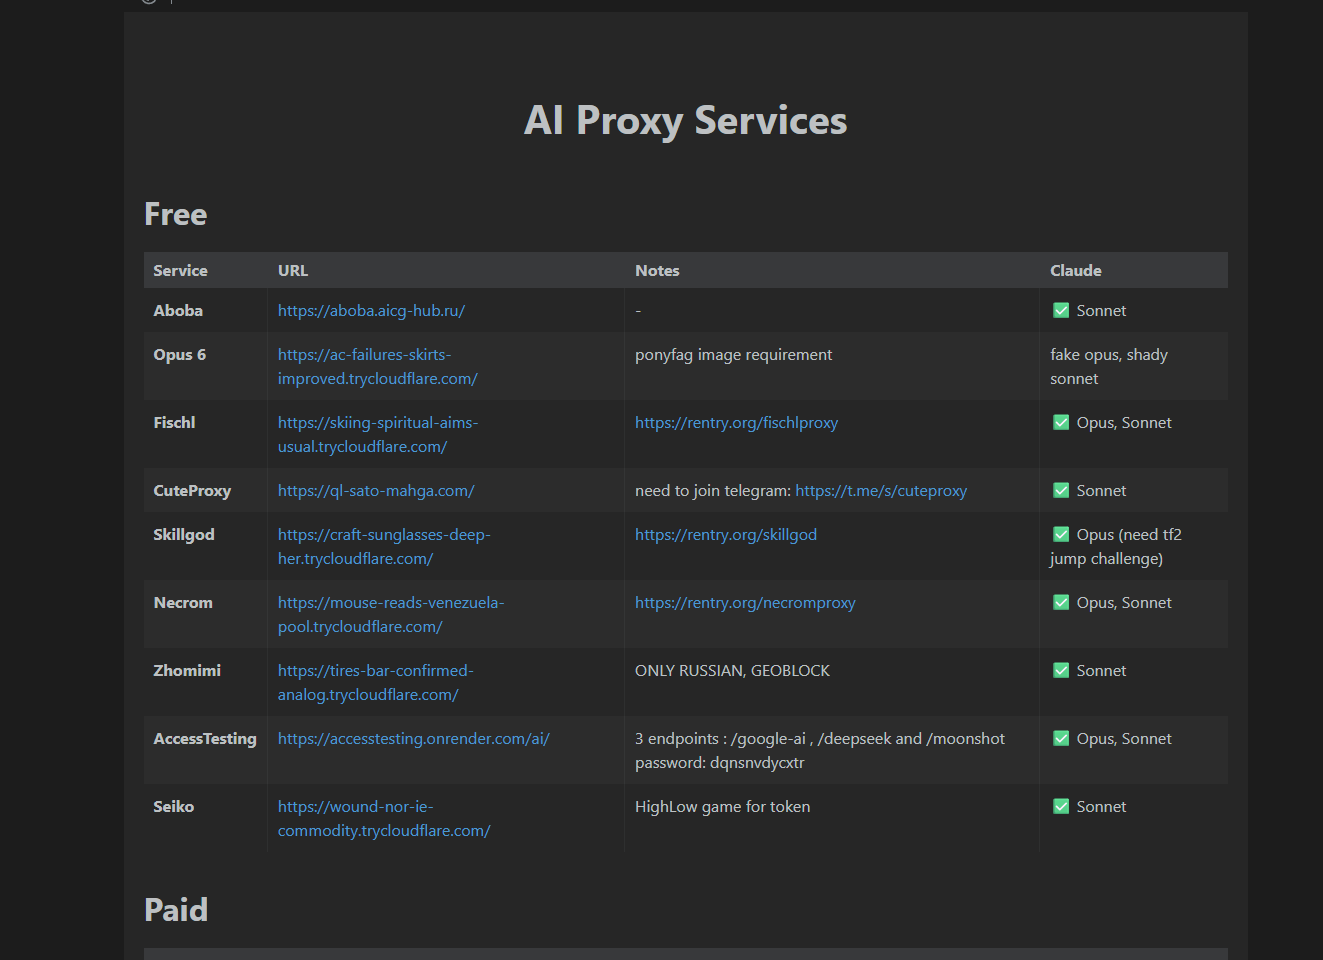Follow the t.me/s/cuteproxy telegram link
The height and width of the screenshot is (960, 1323).
[880, 491]
